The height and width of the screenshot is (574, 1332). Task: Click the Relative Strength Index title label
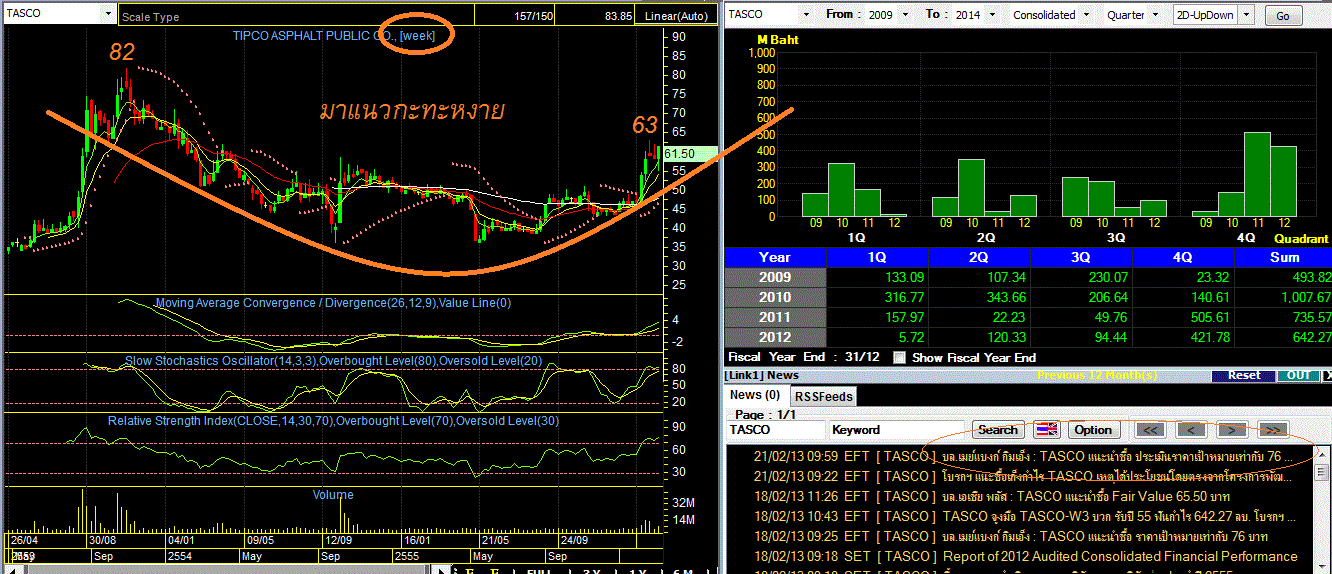coord(333,421)
